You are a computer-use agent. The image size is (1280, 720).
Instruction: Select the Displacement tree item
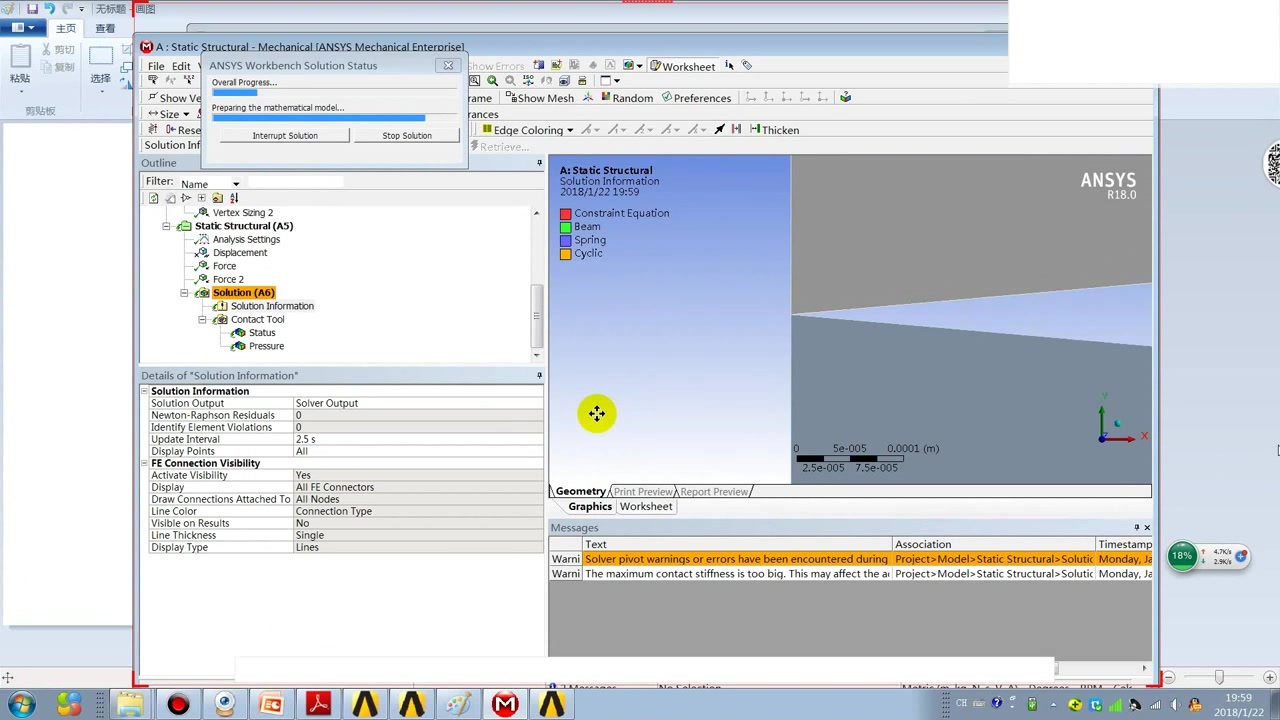240,253
